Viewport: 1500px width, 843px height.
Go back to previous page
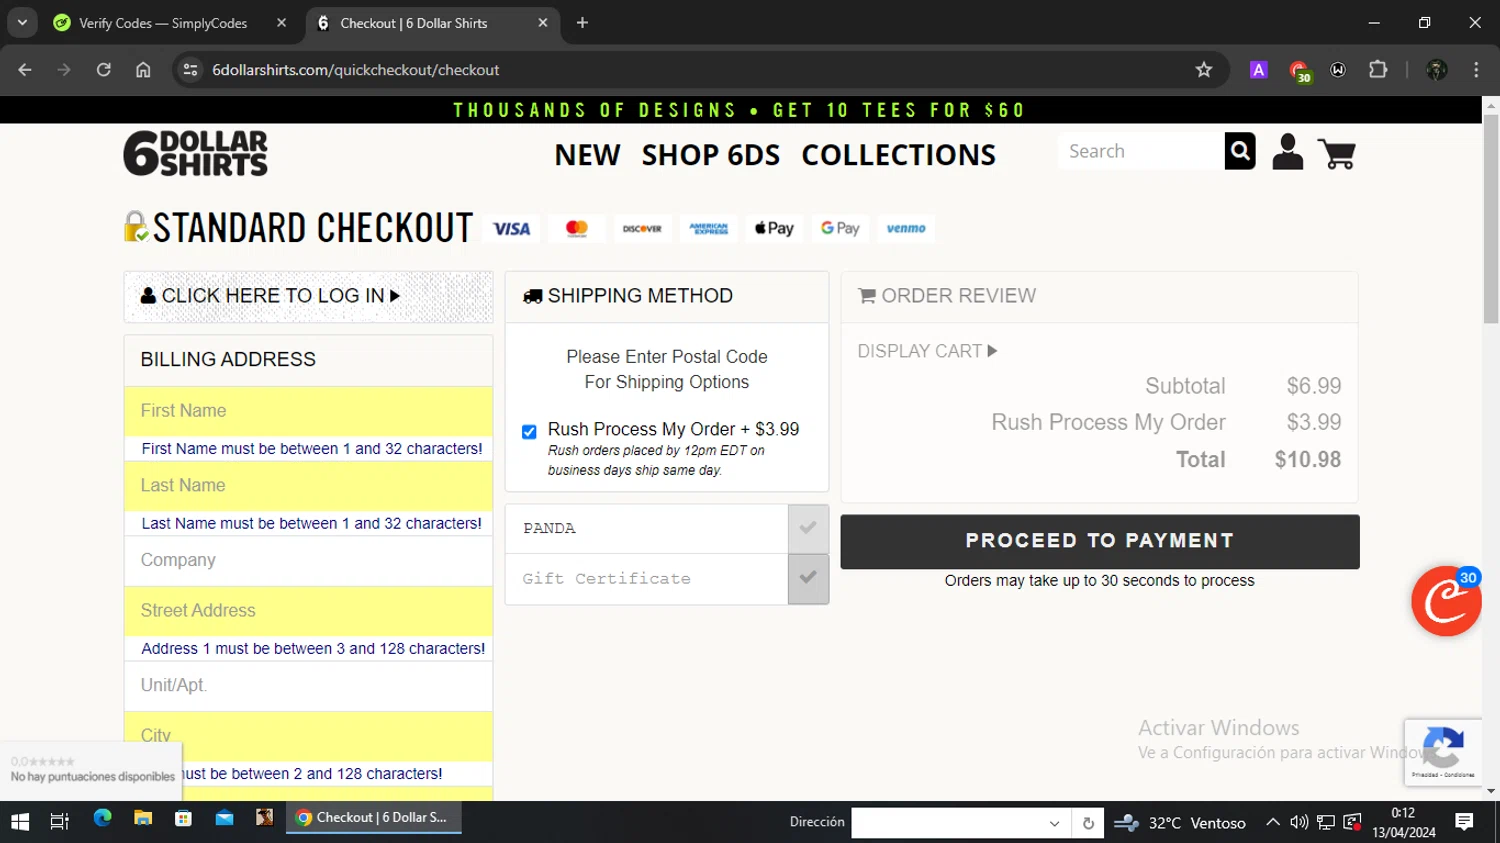(x=25, y=70)
